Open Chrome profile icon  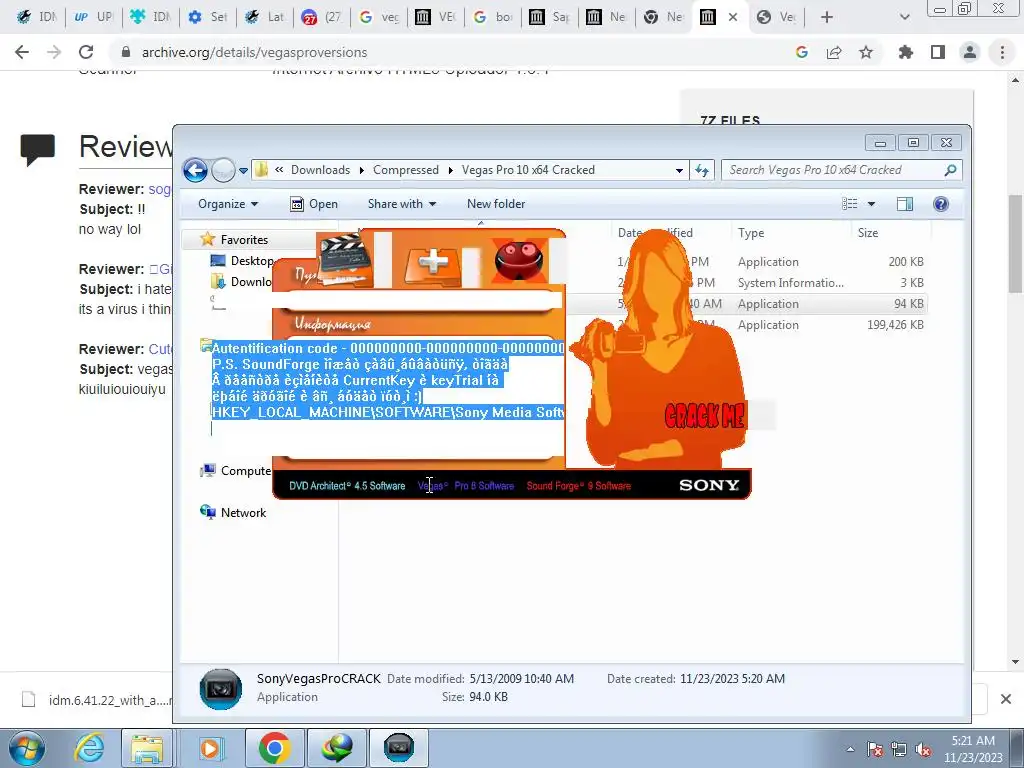(970, 52)
